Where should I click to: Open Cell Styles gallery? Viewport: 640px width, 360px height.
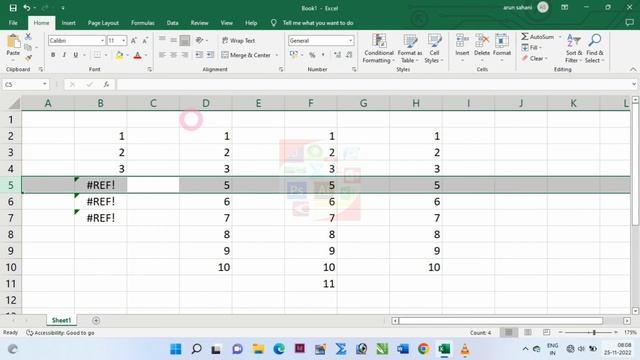[434, 49]
